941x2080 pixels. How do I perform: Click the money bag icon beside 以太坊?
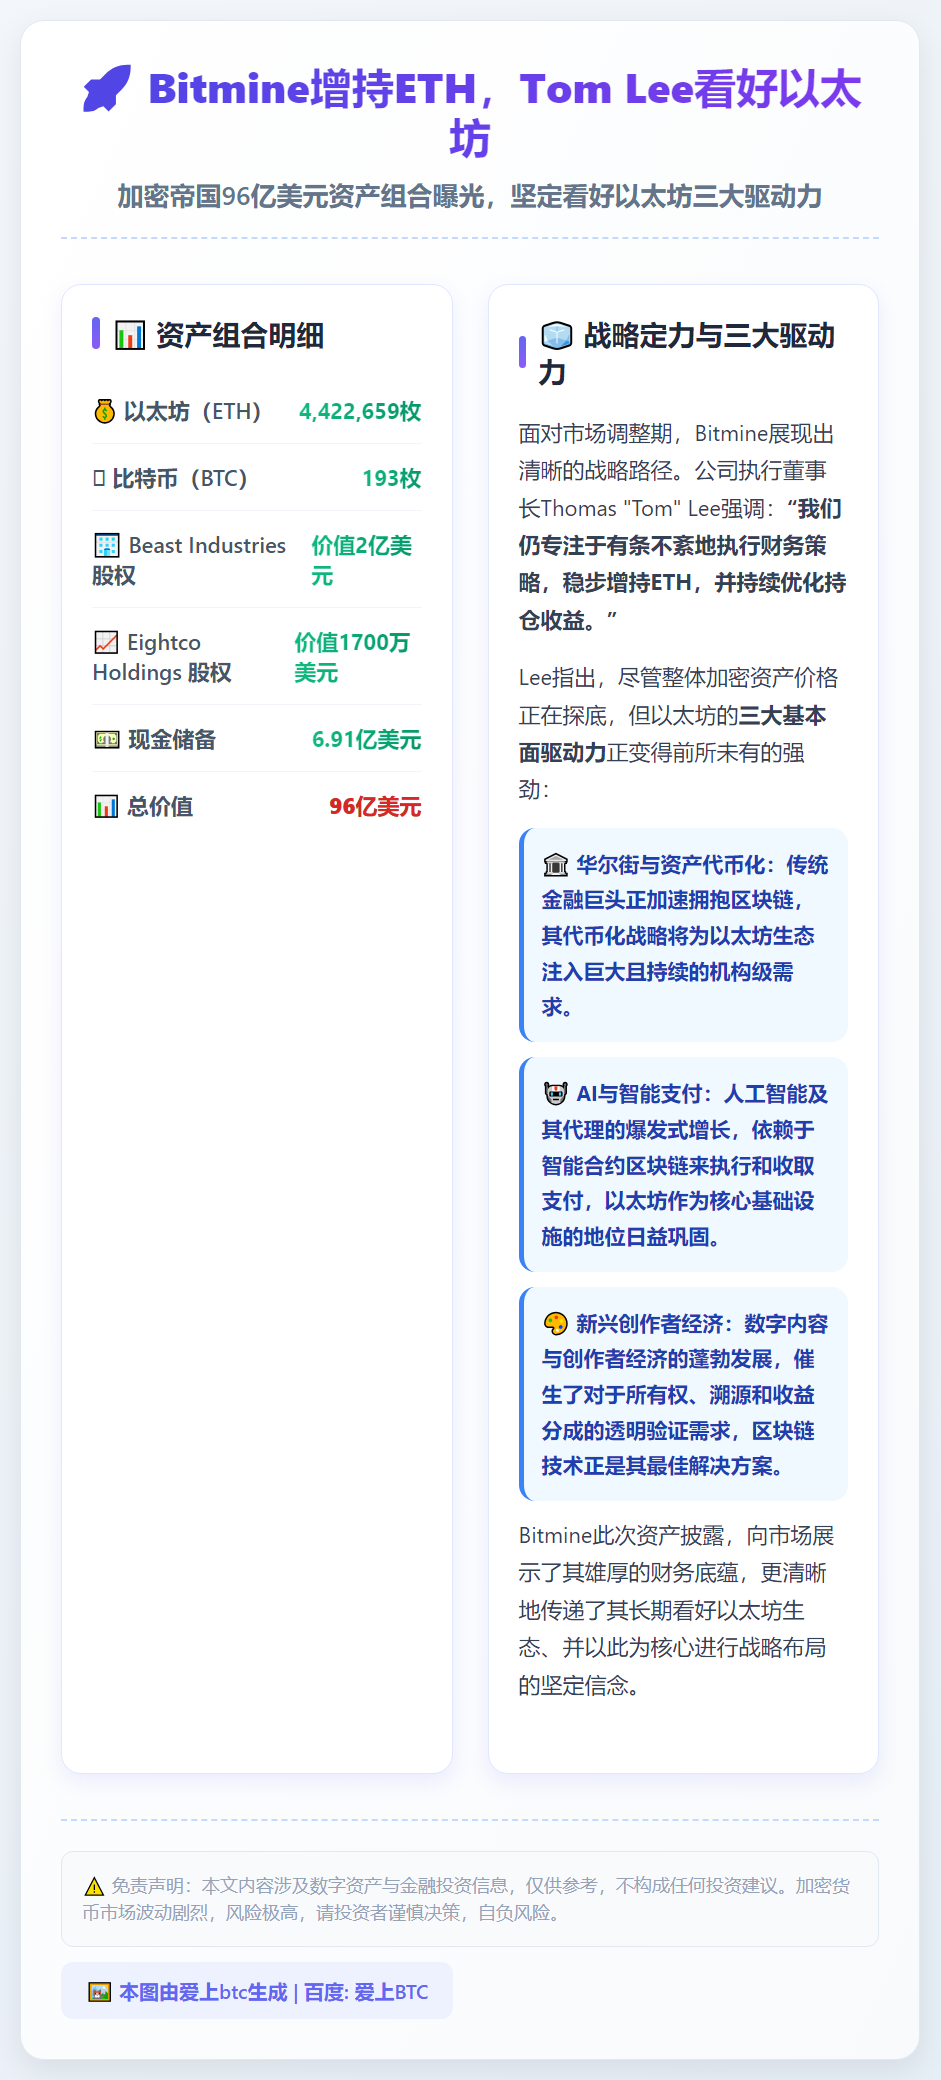coord(105,411)
